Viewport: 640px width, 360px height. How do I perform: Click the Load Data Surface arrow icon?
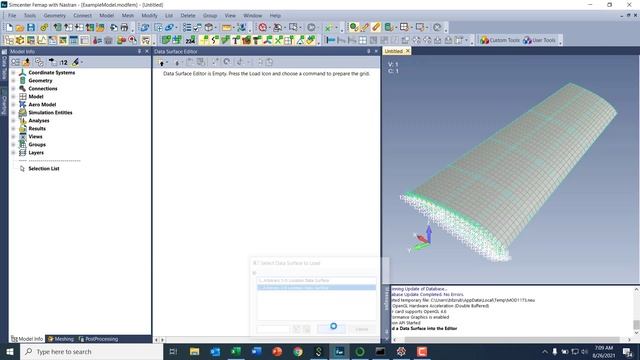(162, 62)
